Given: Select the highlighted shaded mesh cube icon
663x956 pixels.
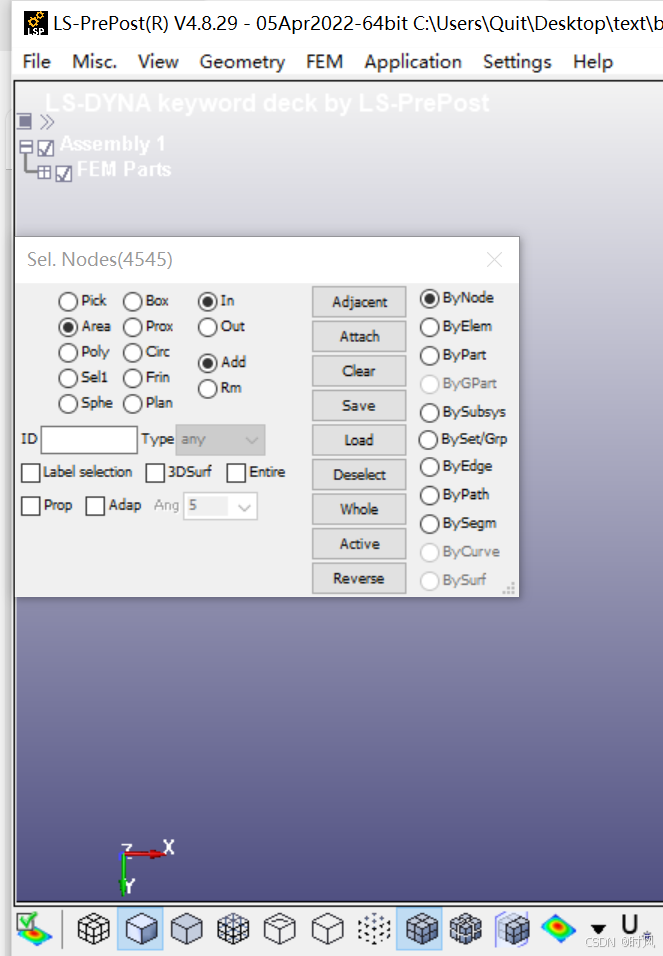Looking at the screenshot, I should (x=420, y=929).
